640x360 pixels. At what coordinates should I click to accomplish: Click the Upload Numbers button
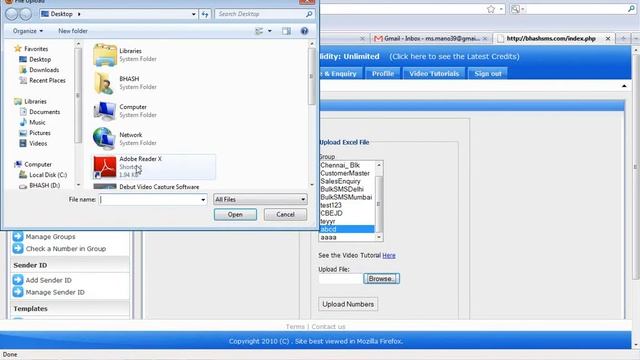click(x=348, y=304)
